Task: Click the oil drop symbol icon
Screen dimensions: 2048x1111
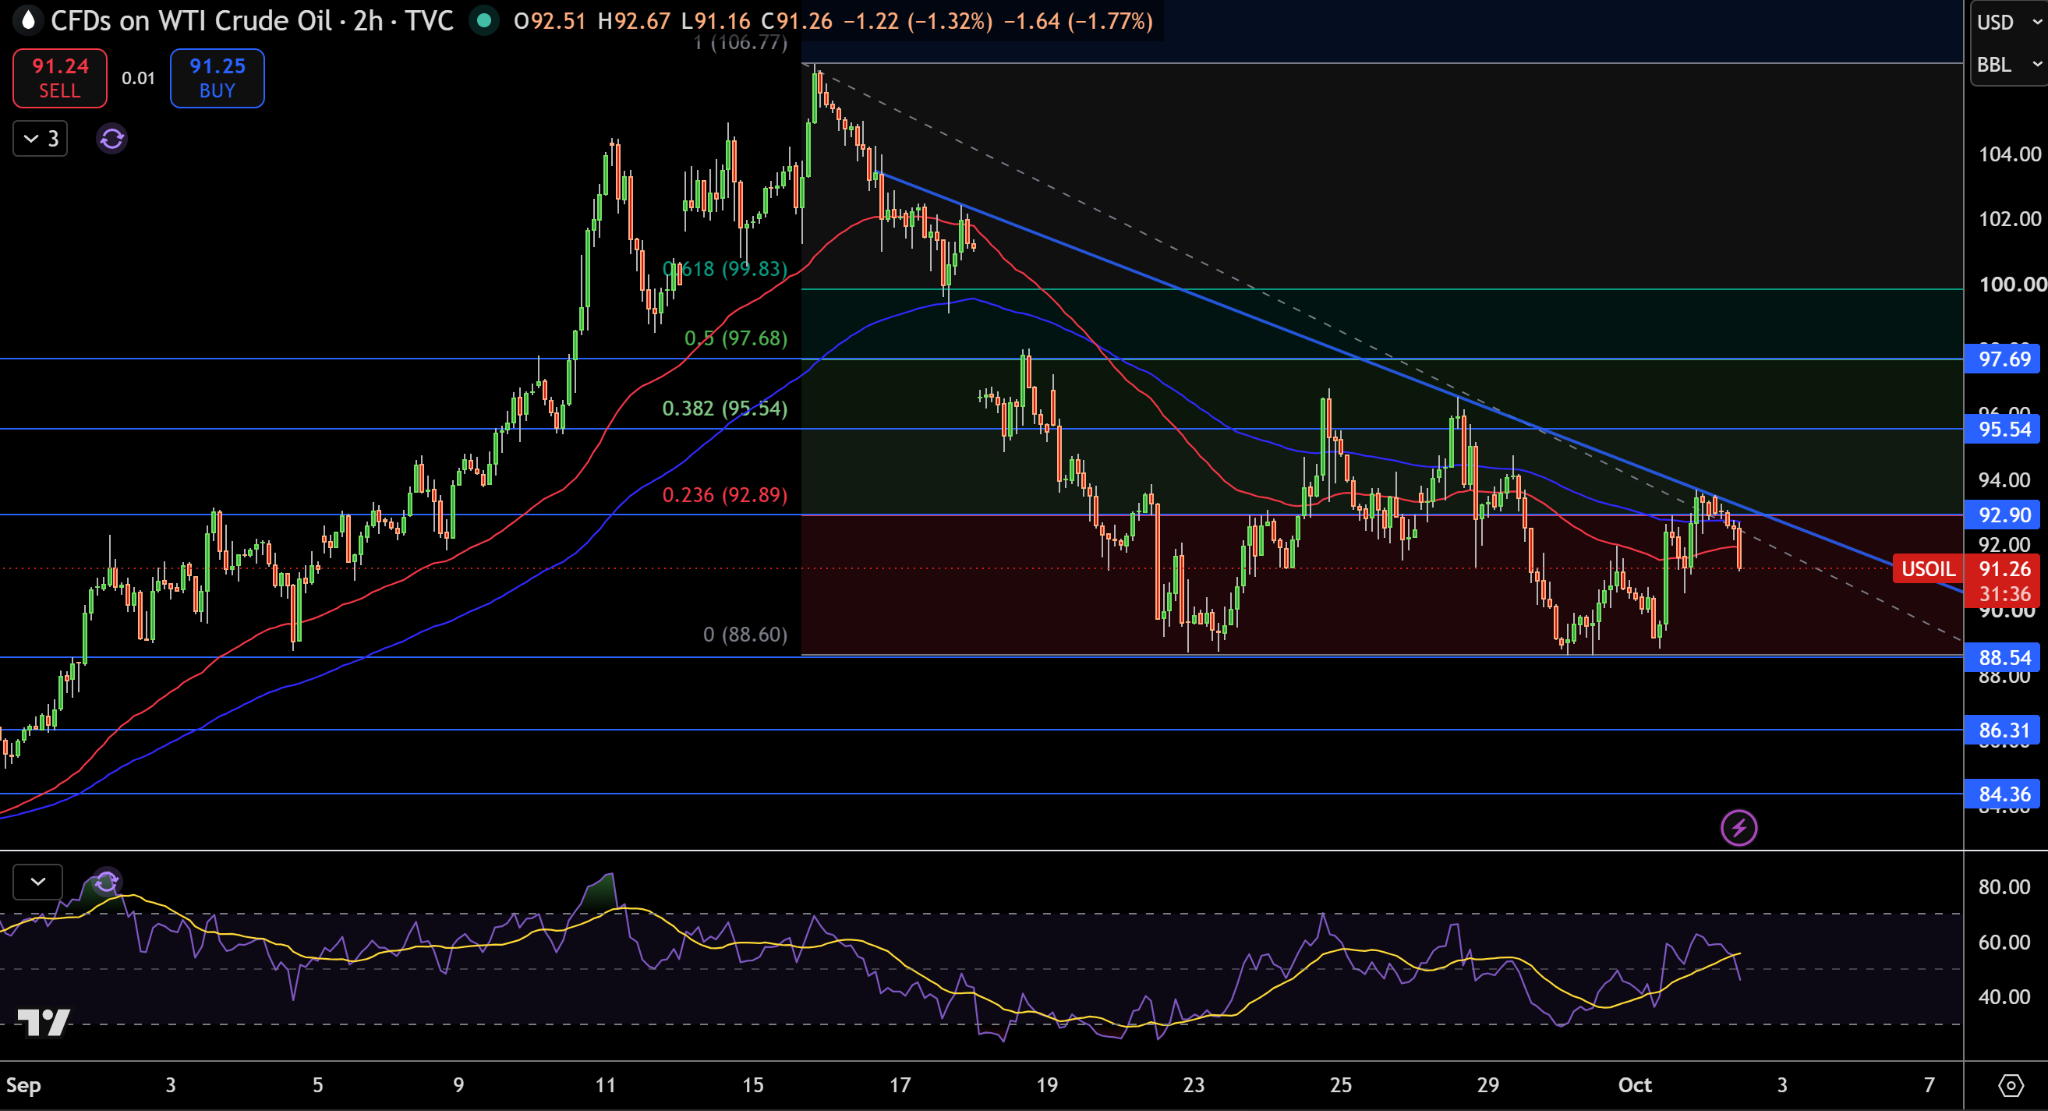Action: [x=27, y=20]
